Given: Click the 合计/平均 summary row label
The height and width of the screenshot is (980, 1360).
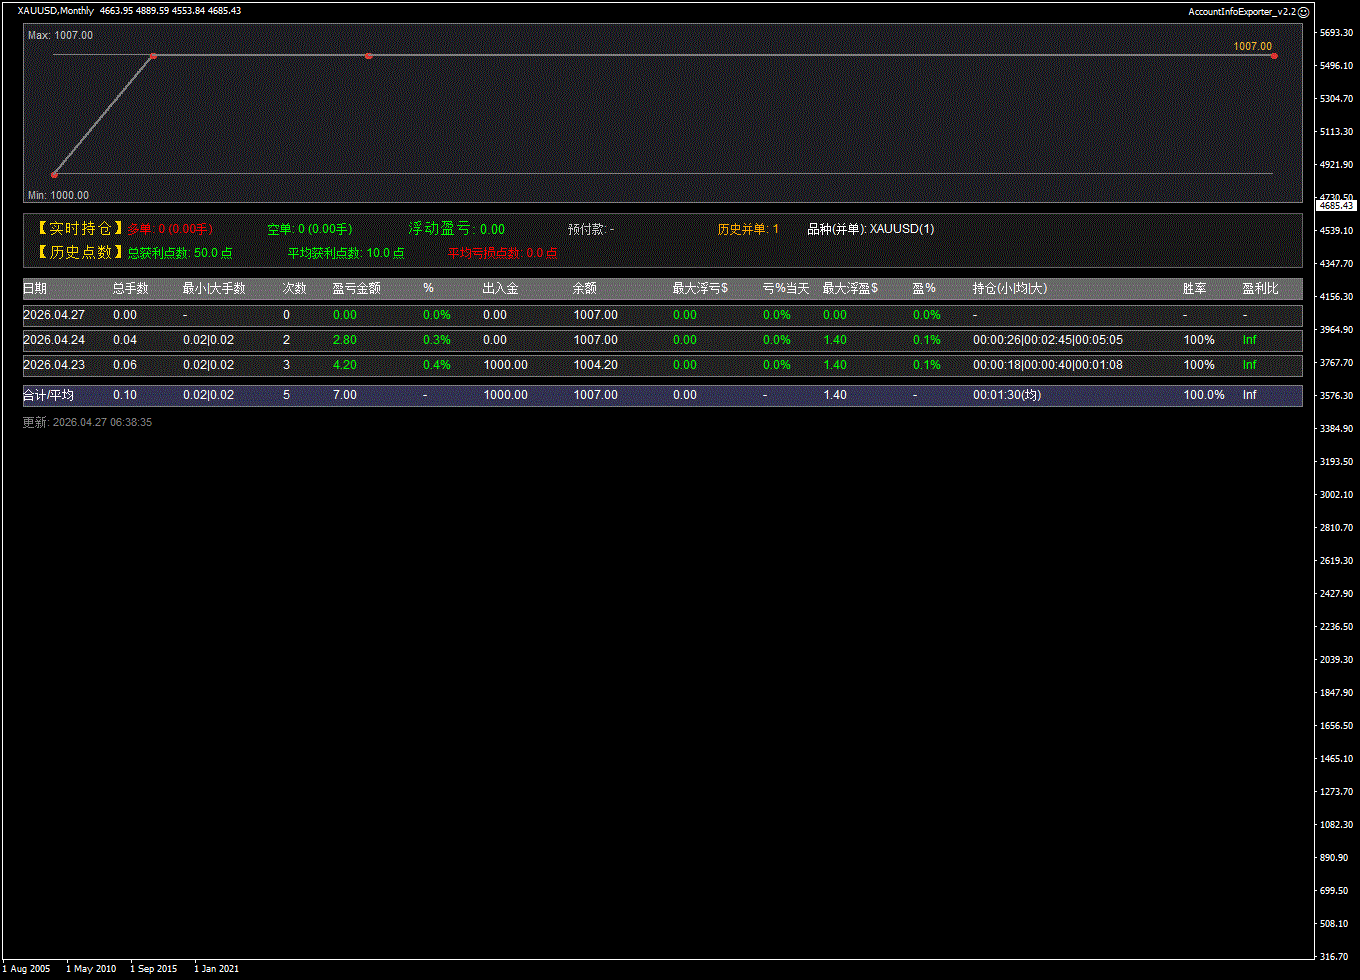Looking at the screenshot, I should tap(48, 395).
